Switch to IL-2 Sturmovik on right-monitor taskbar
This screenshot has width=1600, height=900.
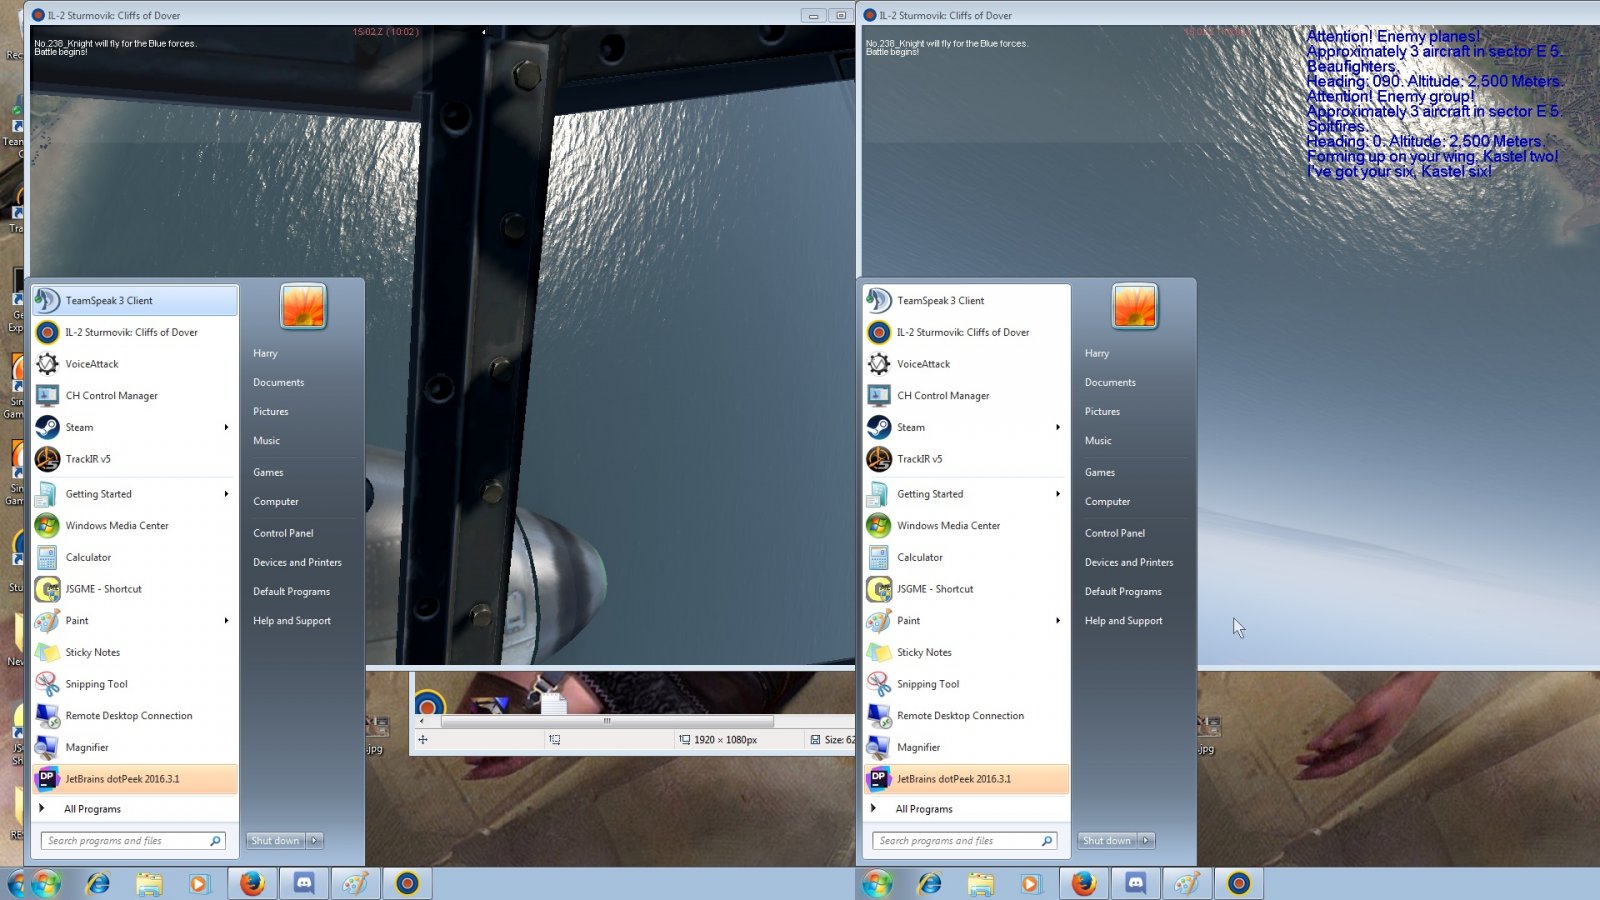pos(1239,883)
